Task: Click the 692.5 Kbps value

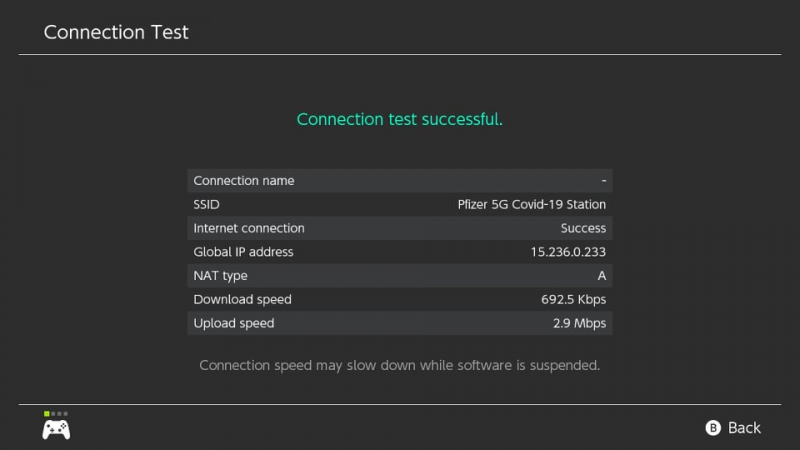Action: pyautogui.click(x=573, y=299)
